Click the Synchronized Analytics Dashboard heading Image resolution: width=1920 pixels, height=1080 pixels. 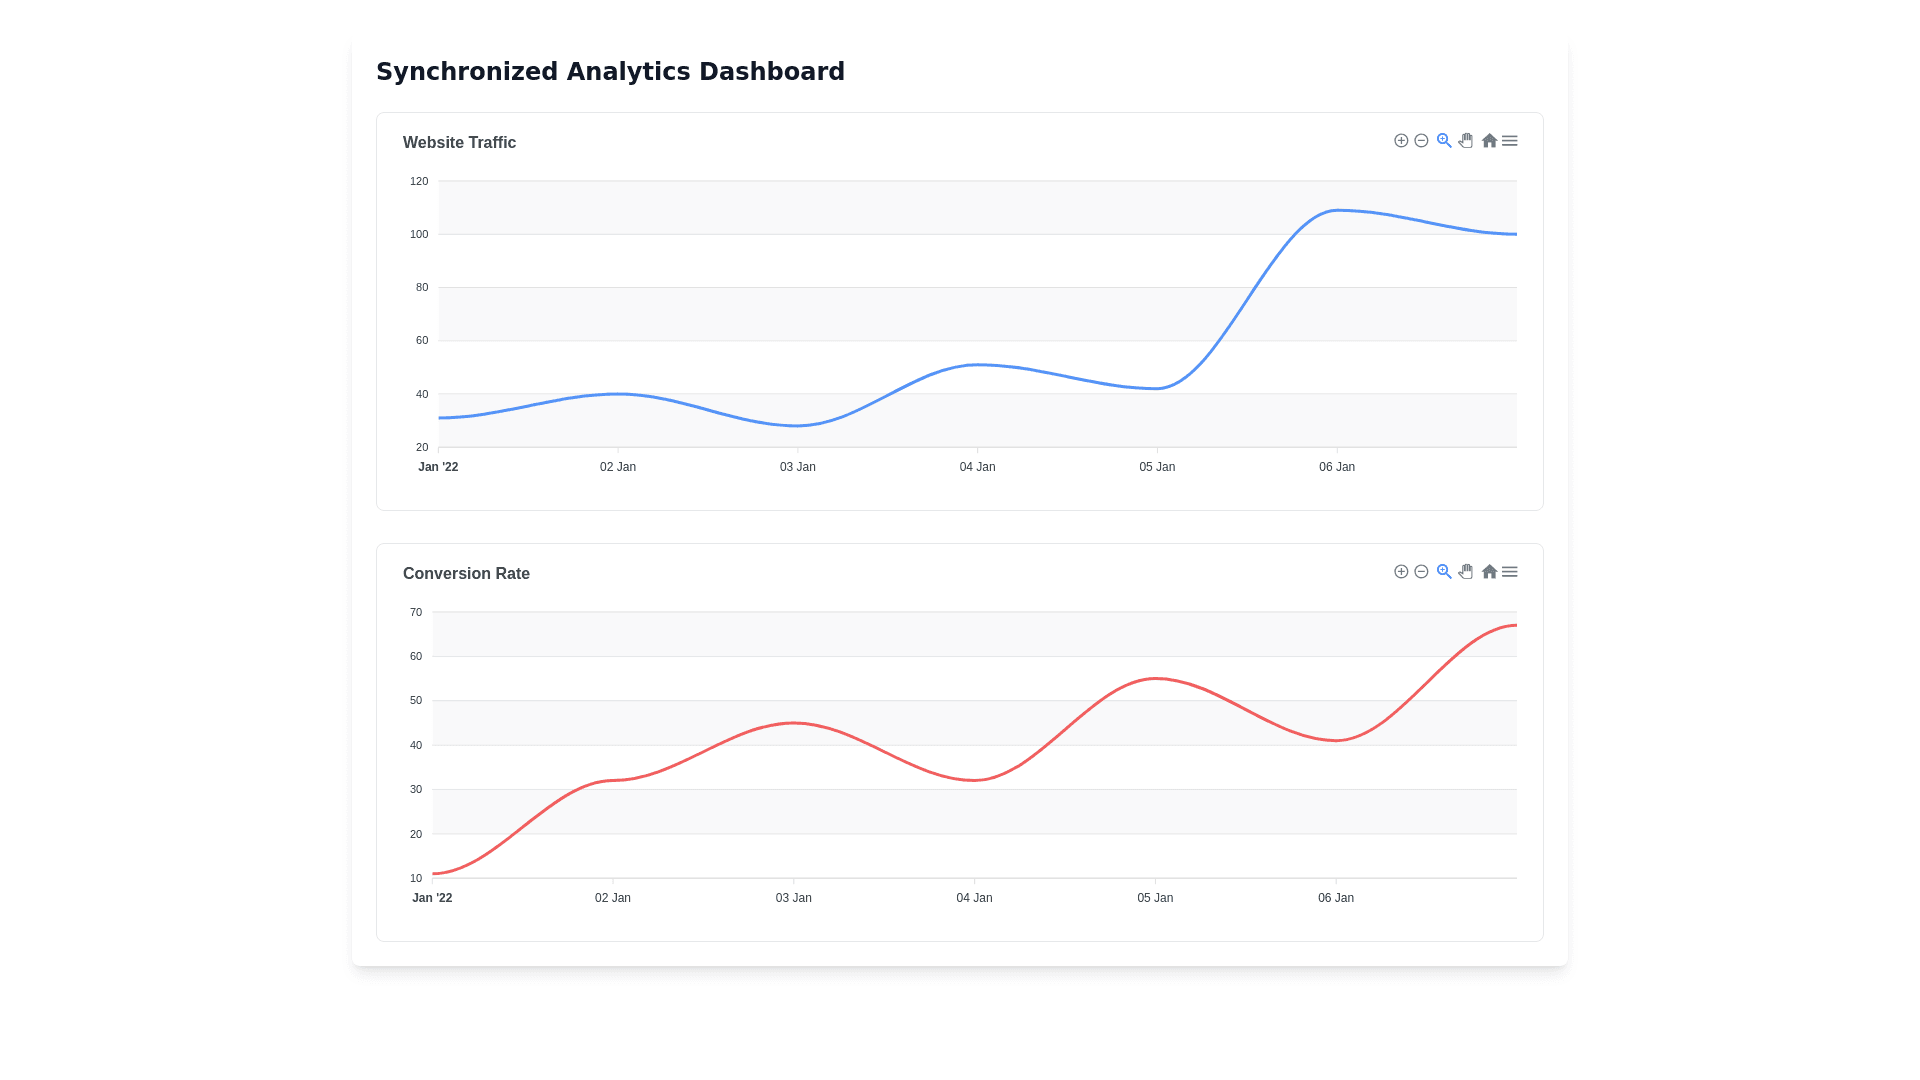click(610, 72)
